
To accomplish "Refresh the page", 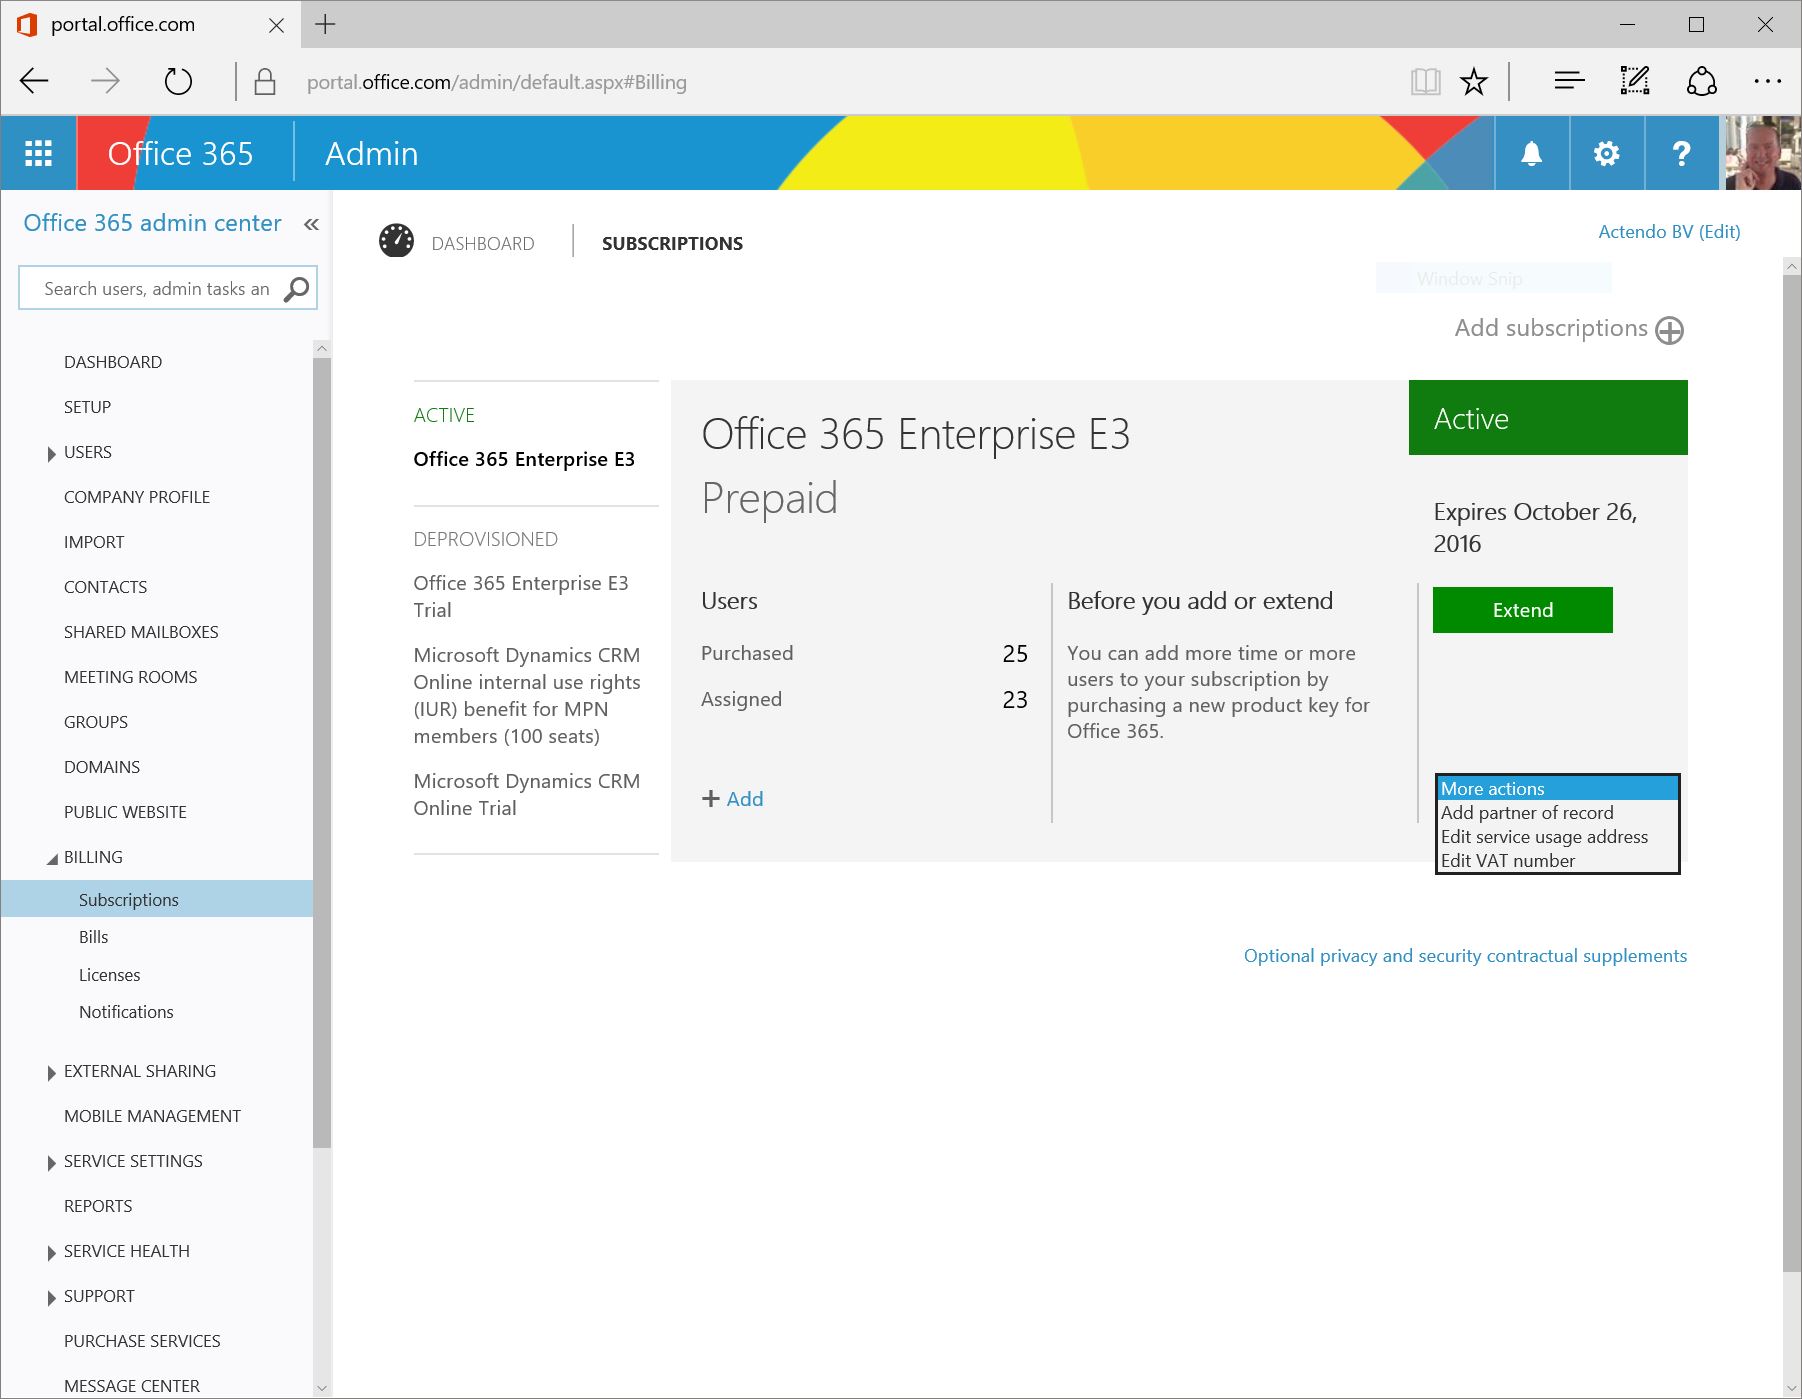I will point(178,81).
